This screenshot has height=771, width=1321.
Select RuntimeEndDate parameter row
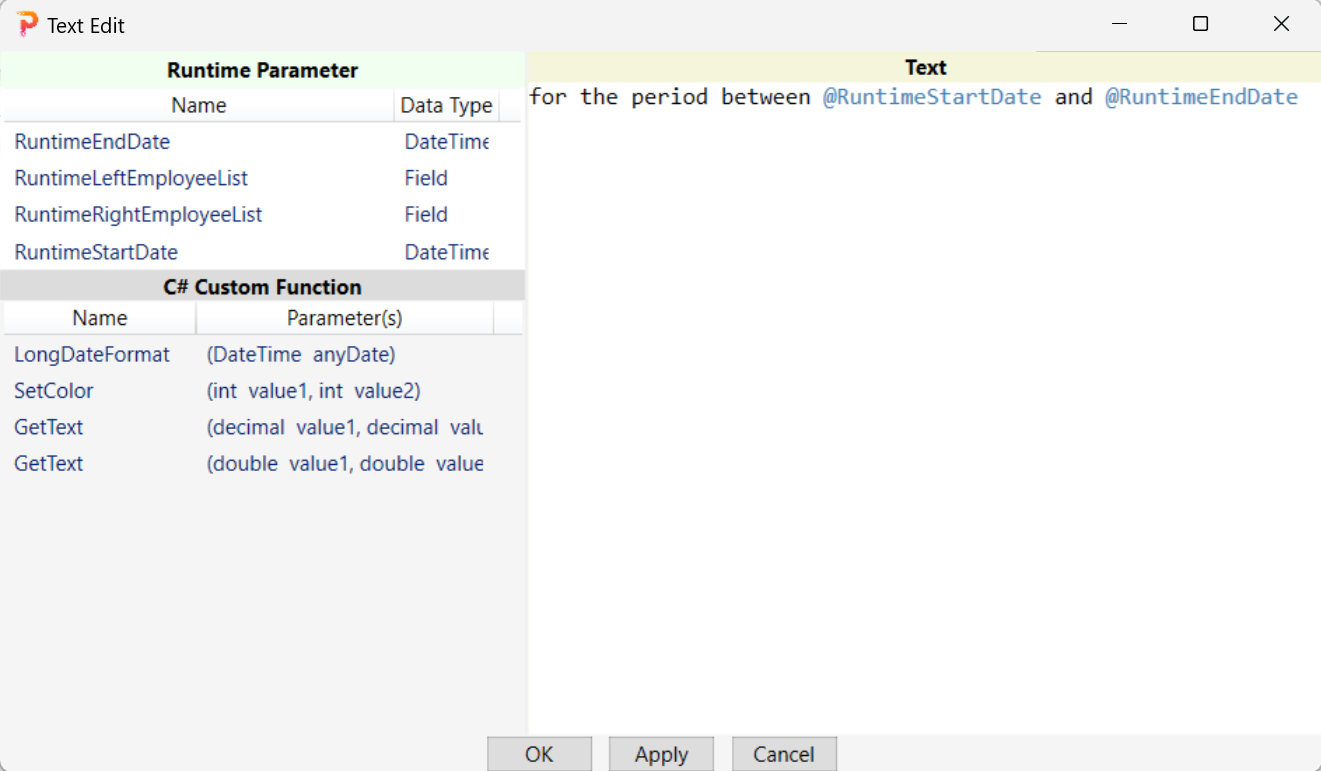click(262, 142)
